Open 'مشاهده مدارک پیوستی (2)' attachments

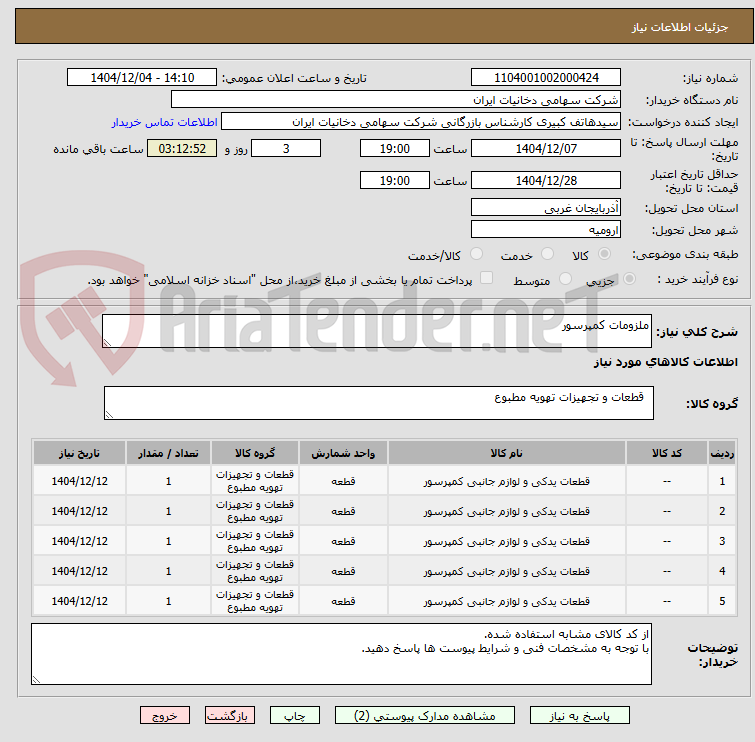click(x=425, y=716)
